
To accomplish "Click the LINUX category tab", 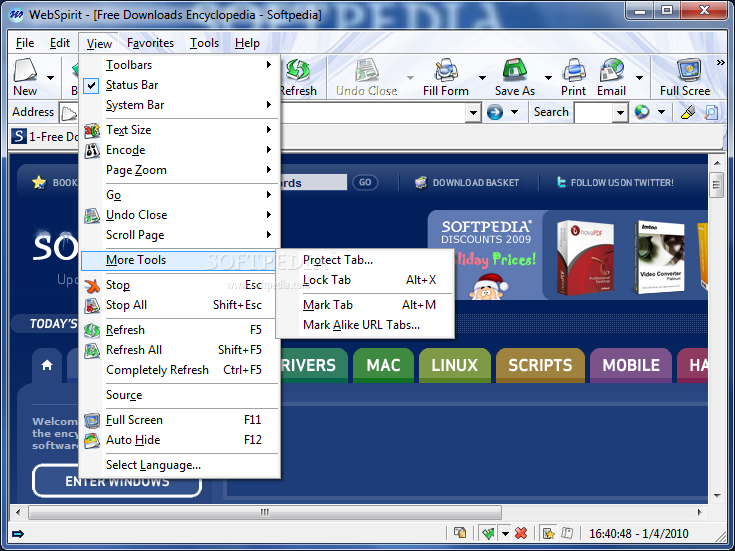I will pos(454,365).
